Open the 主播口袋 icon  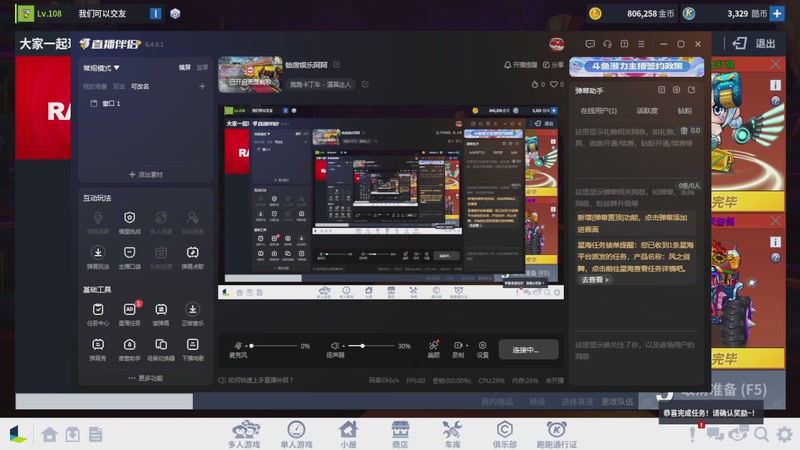point(130,257)
